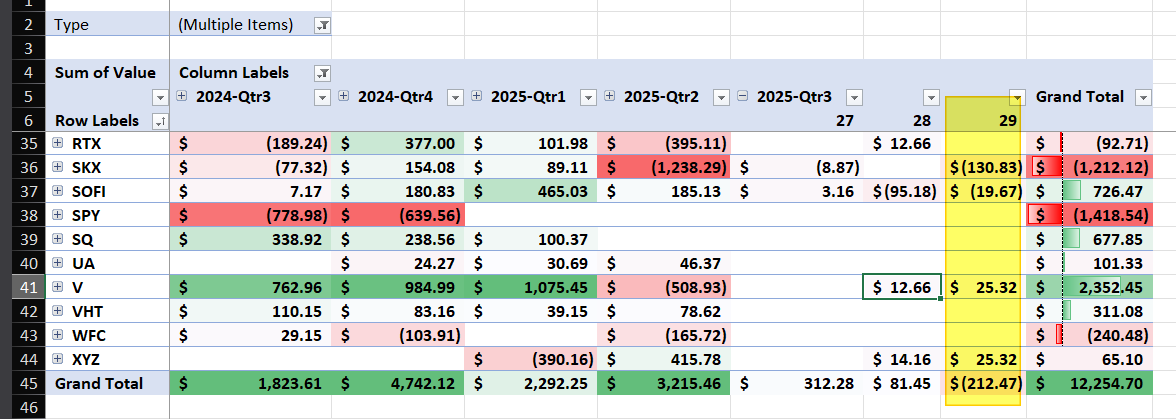1176x419 pixels.
Task: Open 2024-Qtr4 column filter dropdown
Action: click(x=455, y=97)
